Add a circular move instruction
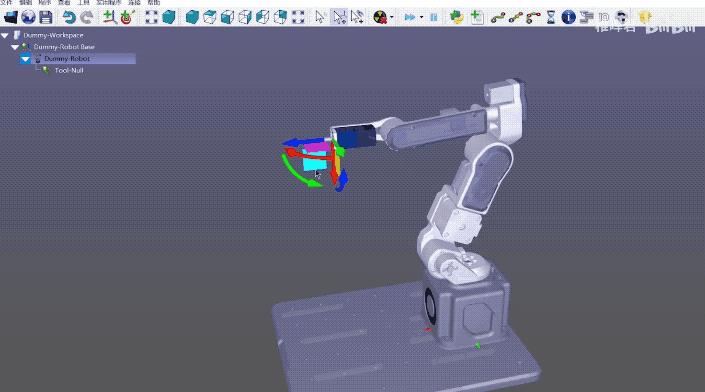Viewport: 705px width, 392px height. (x=533, y=18)
